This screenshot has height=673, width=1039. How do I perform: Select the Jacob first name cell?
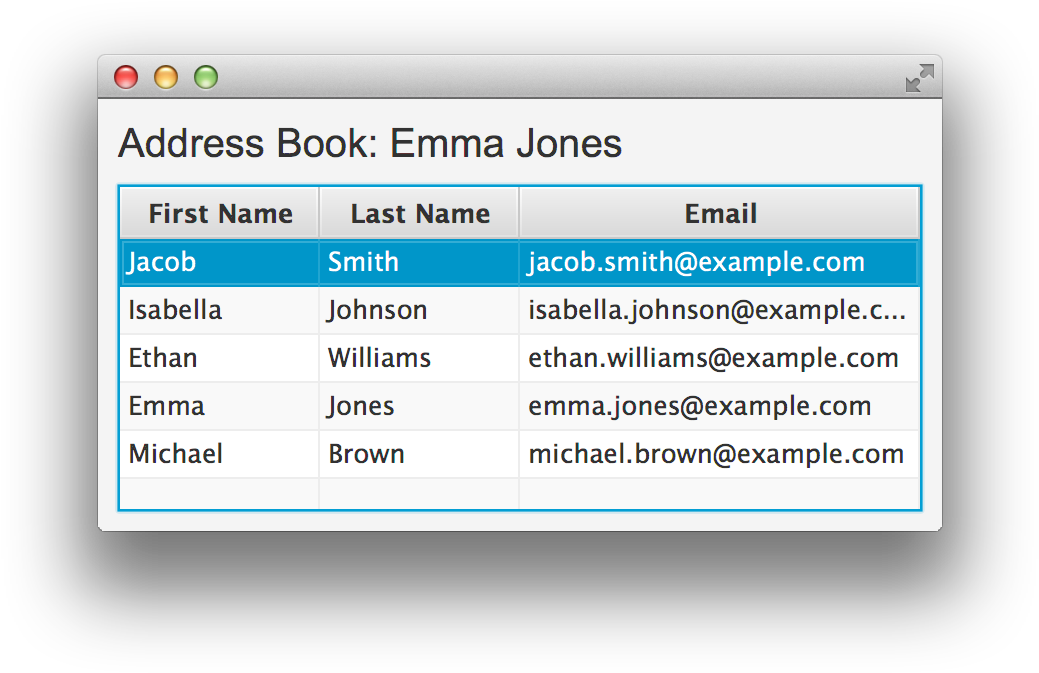pos(162,262)
